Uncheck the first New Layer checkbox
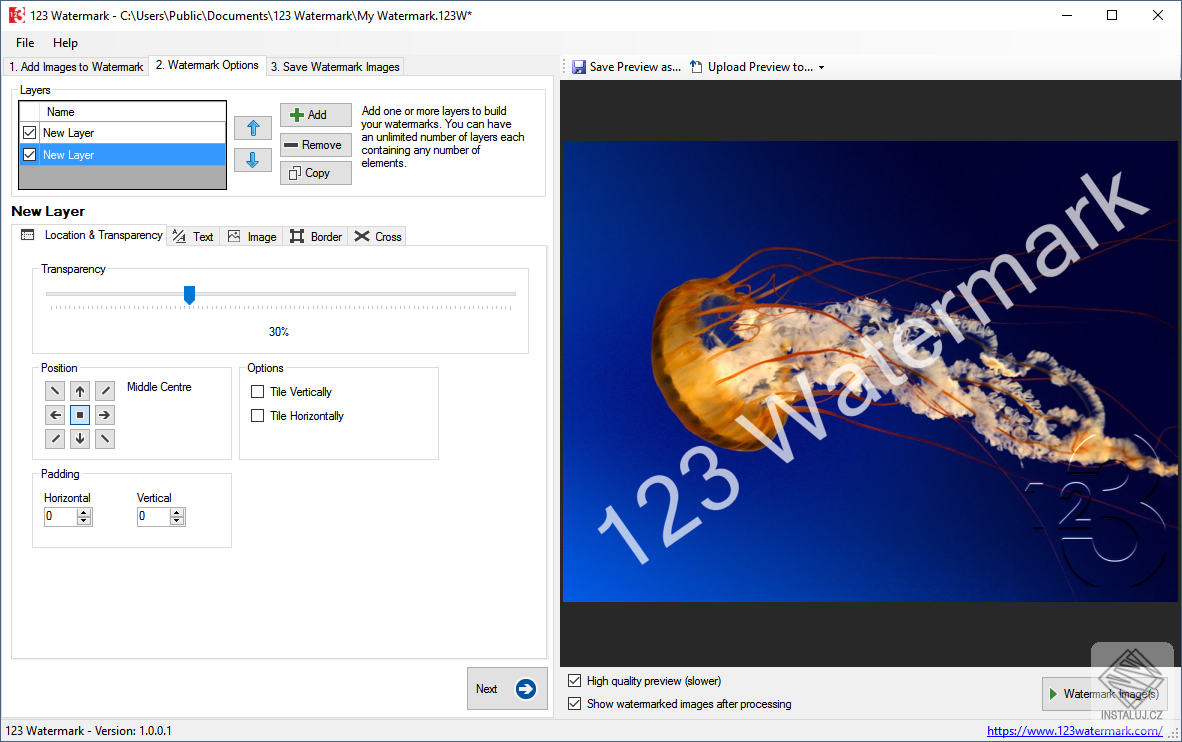 (x=29, y=133)
